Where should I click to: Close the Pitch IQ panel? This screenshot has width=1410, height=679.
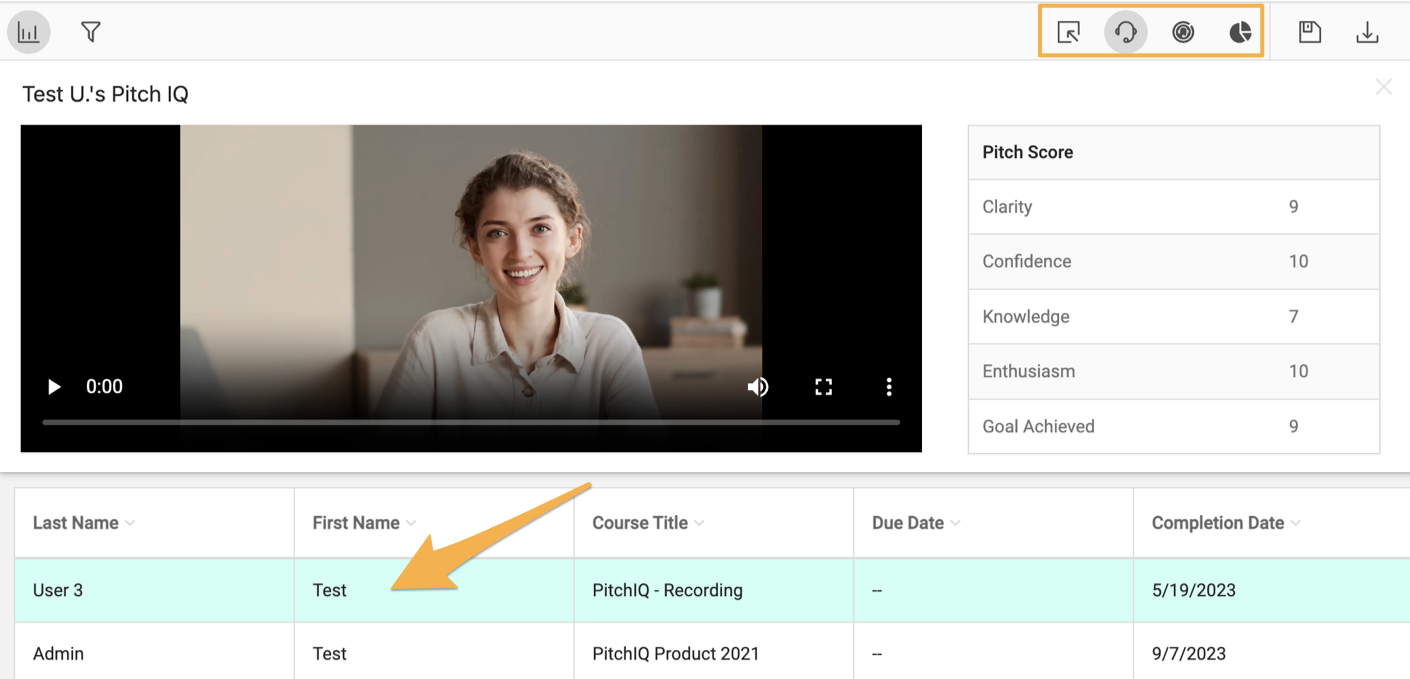(1383, 87)
